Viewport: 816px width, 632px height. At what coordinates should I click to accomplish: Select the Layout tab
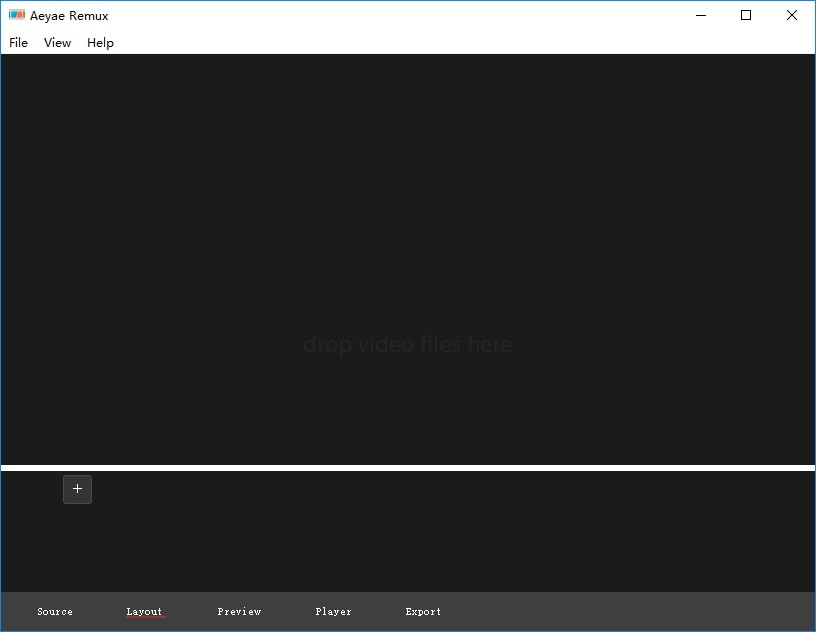click(x=144, y=612)
